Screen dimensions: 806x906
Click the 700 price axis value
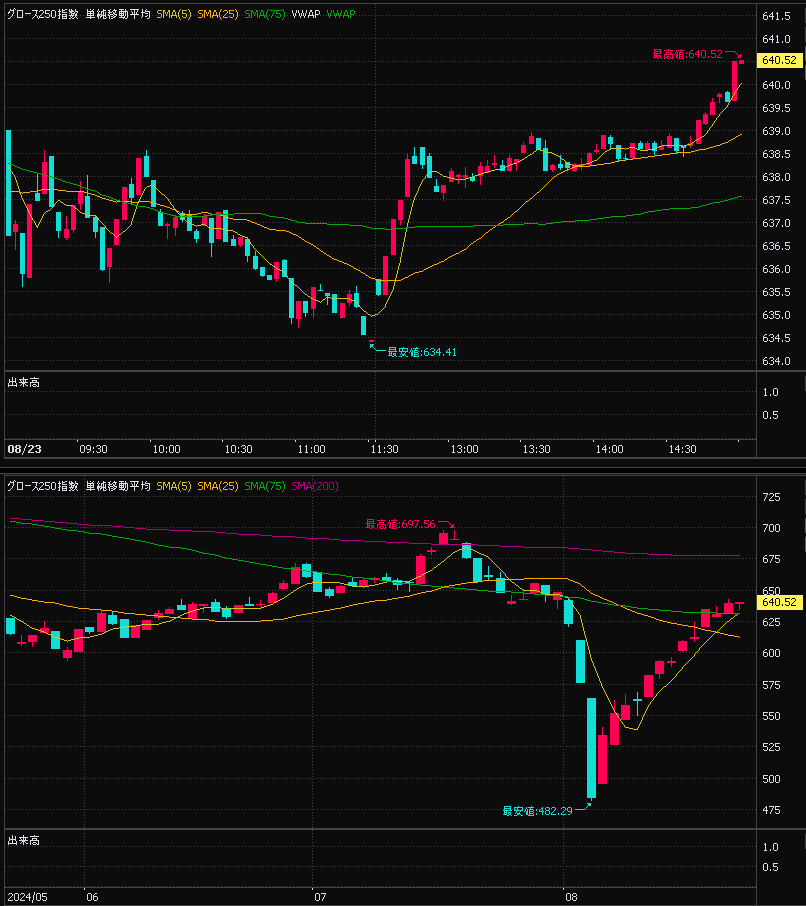coord(771,528)
